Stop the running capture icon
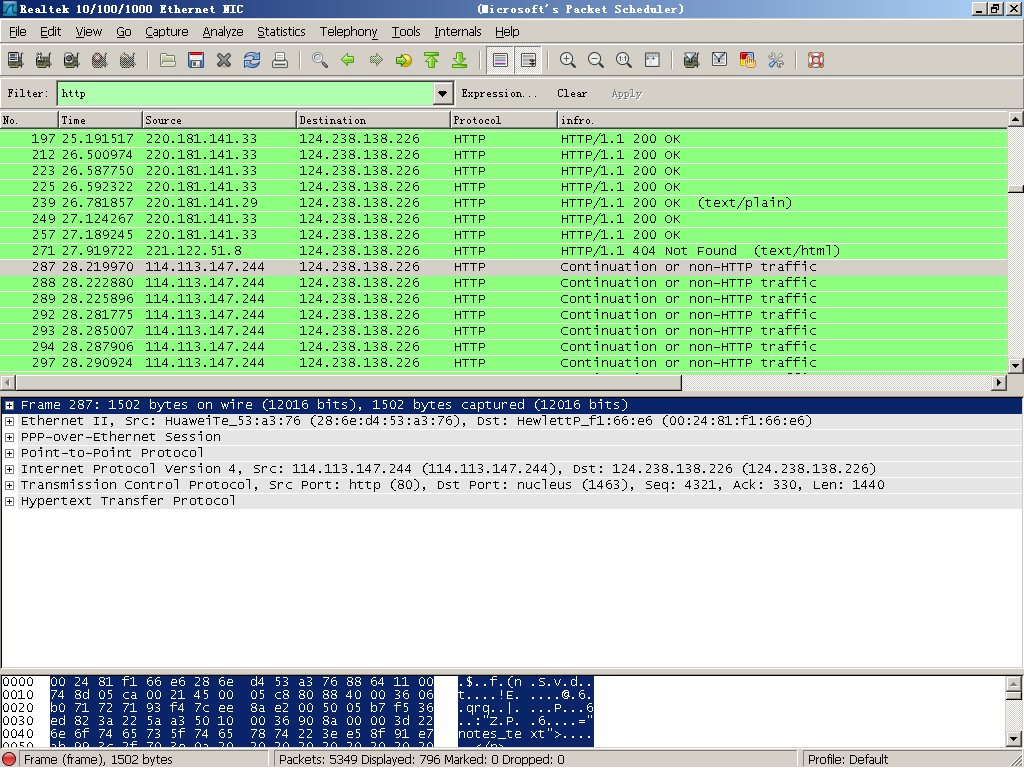Screen dimensions: 1024x768 click(99, 60)
